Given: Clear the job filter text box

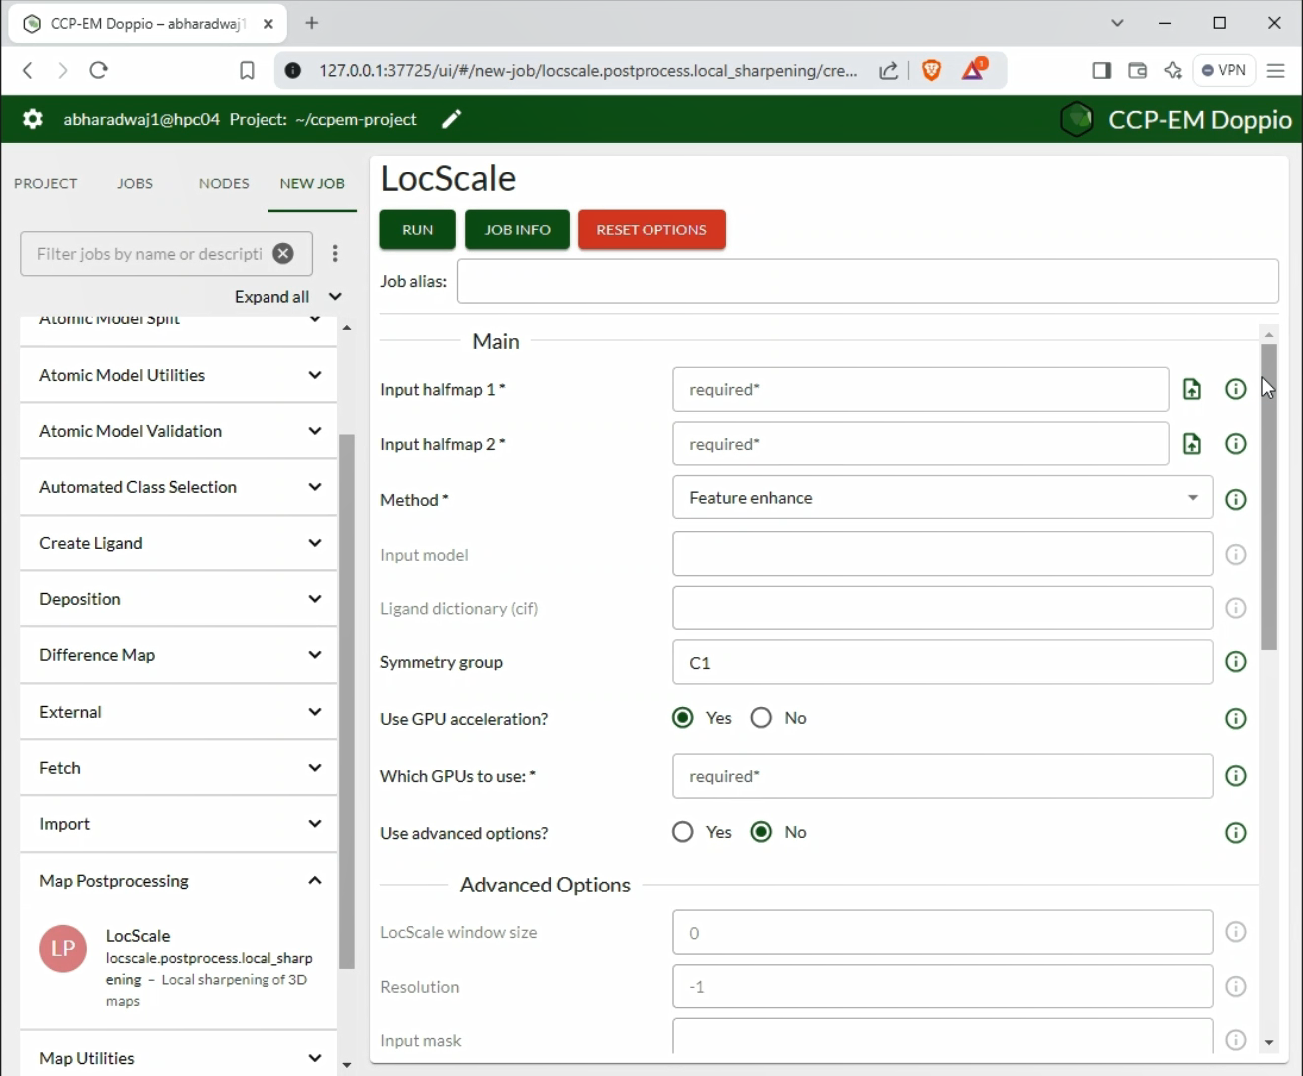Looking at the screenshot, I should 283,254.
